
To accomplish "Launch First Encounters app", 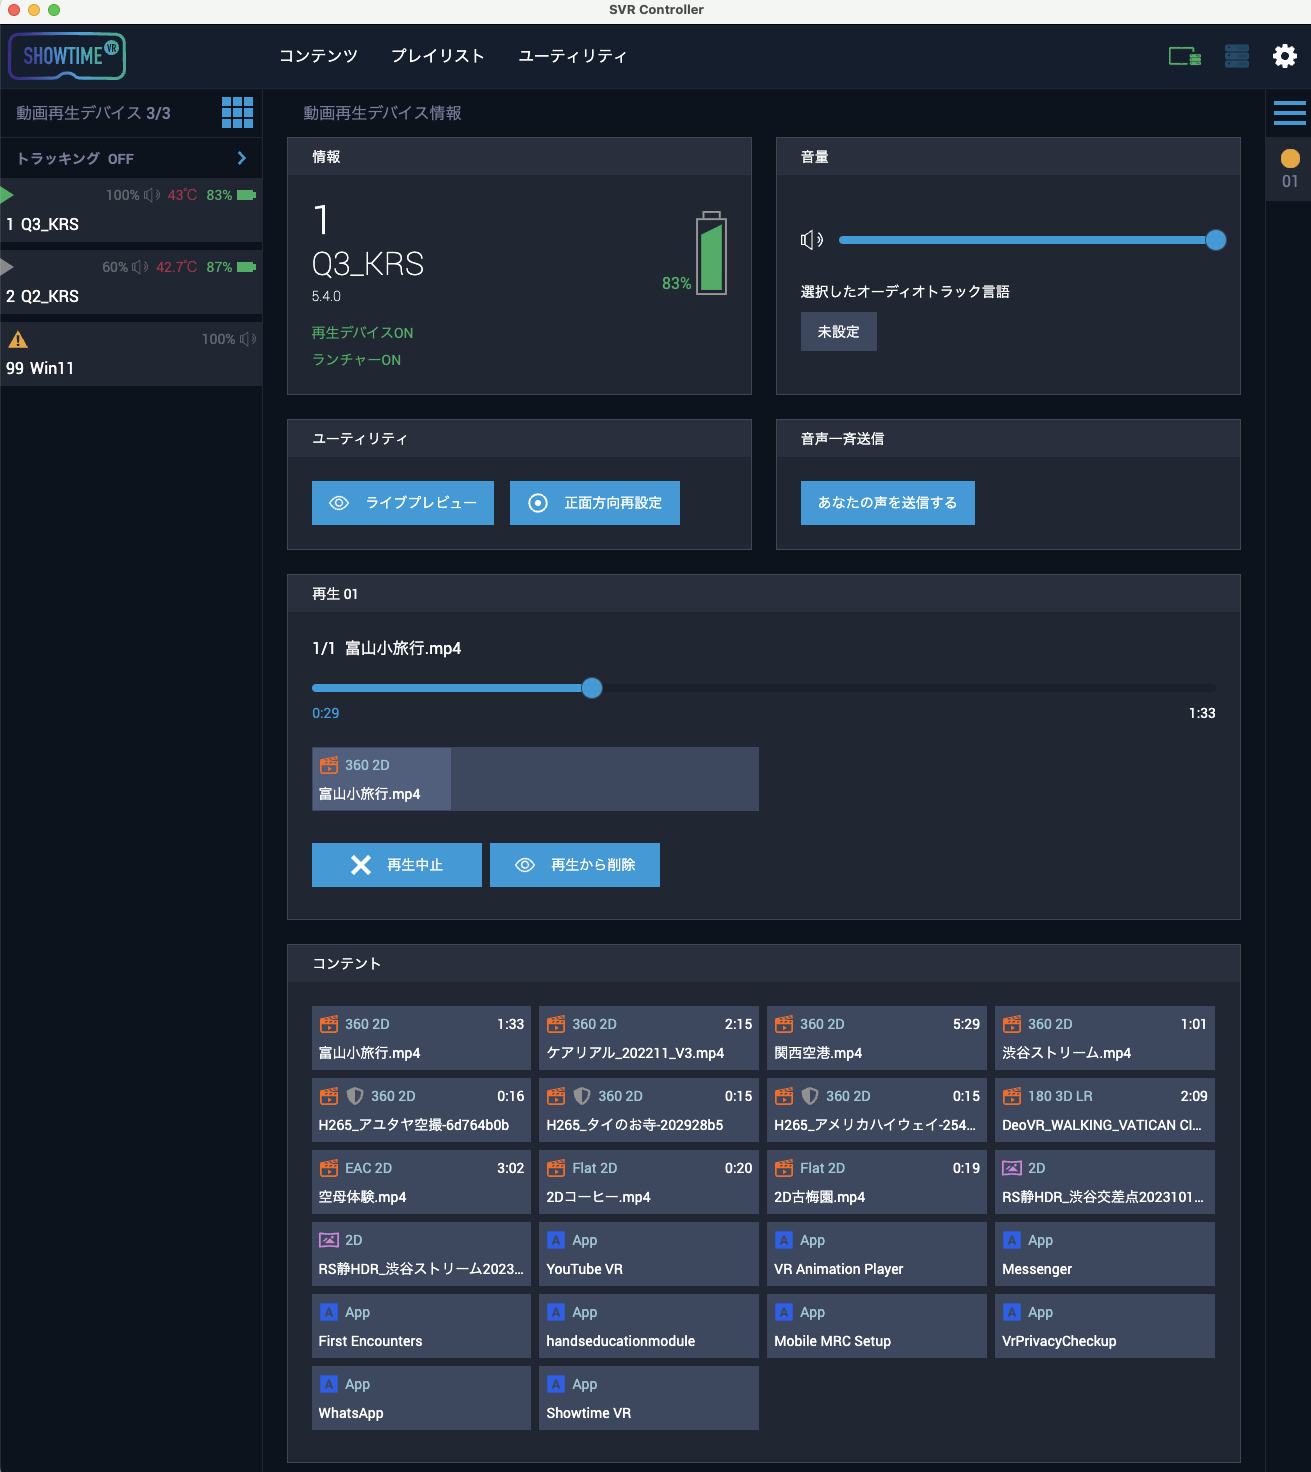I will pyautogui.click(x=421, y=1326).
